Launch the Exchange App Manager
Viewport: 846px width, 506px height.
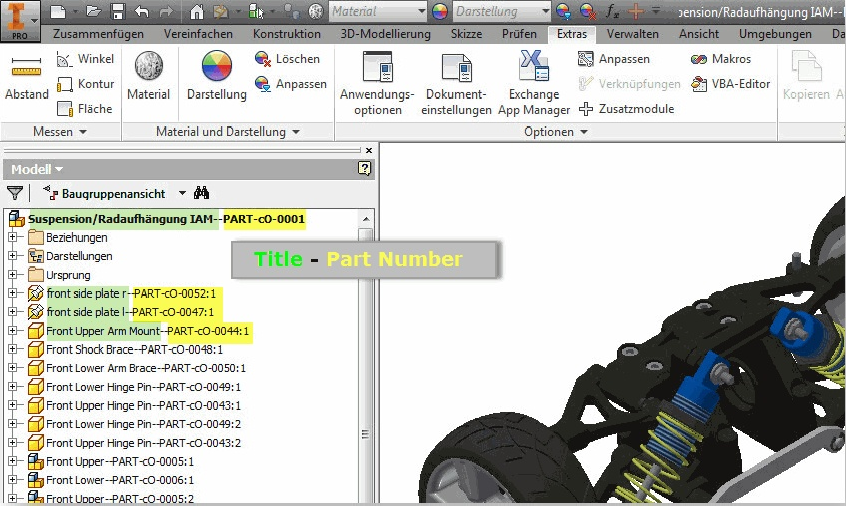(x=534, y=82)
